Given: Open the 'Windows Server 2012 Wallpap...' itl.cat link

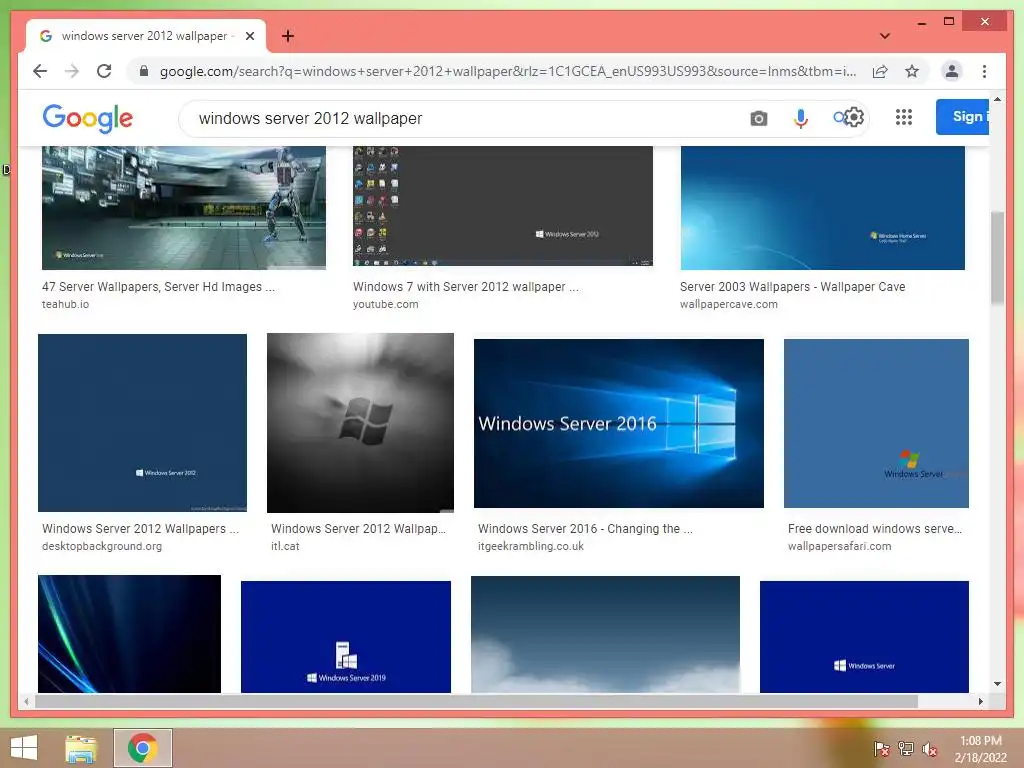Looking at the screenshot, I should point(359,529).
